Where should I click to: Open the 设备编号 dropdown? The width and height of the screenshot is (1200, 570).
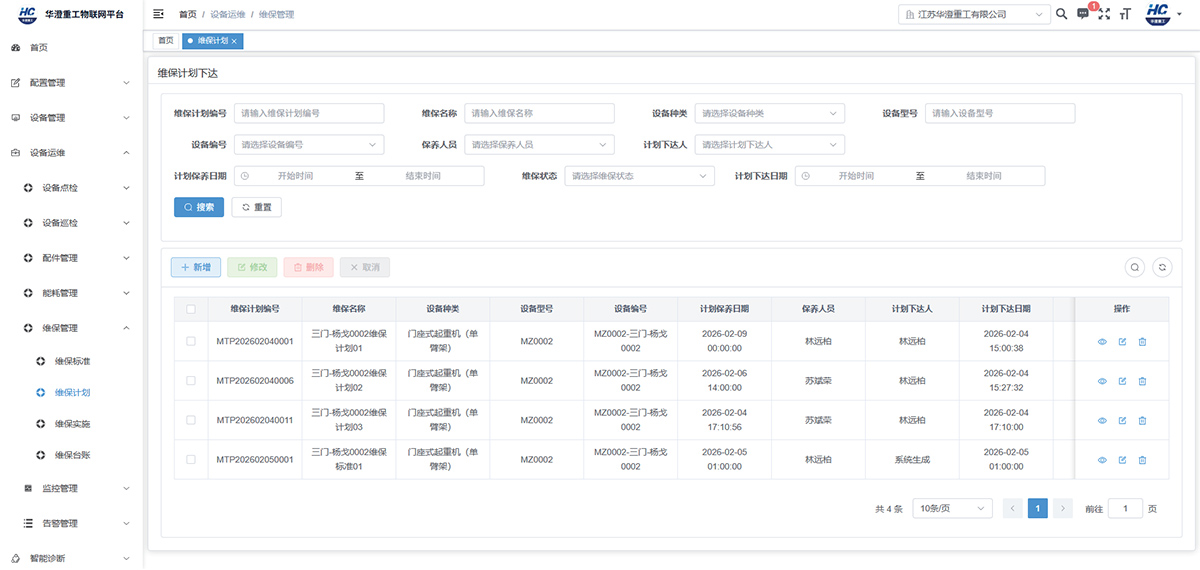point(309,144)
